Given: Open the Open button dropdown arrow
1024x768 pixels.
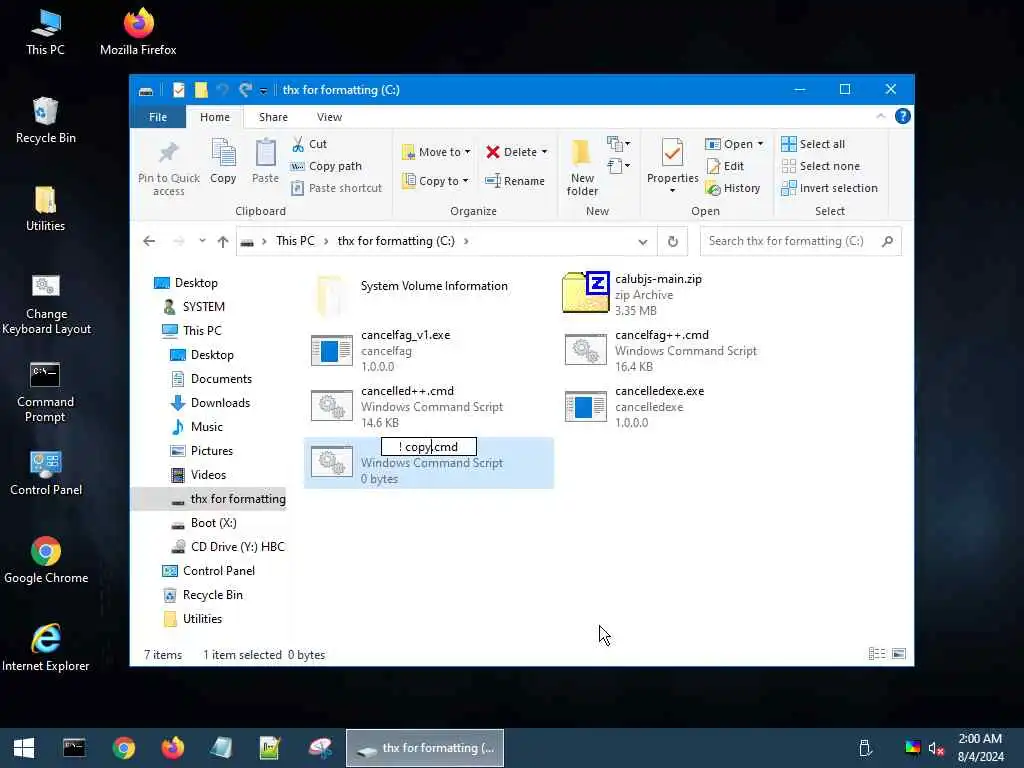Looking at the screenshot, I should 760,144.
